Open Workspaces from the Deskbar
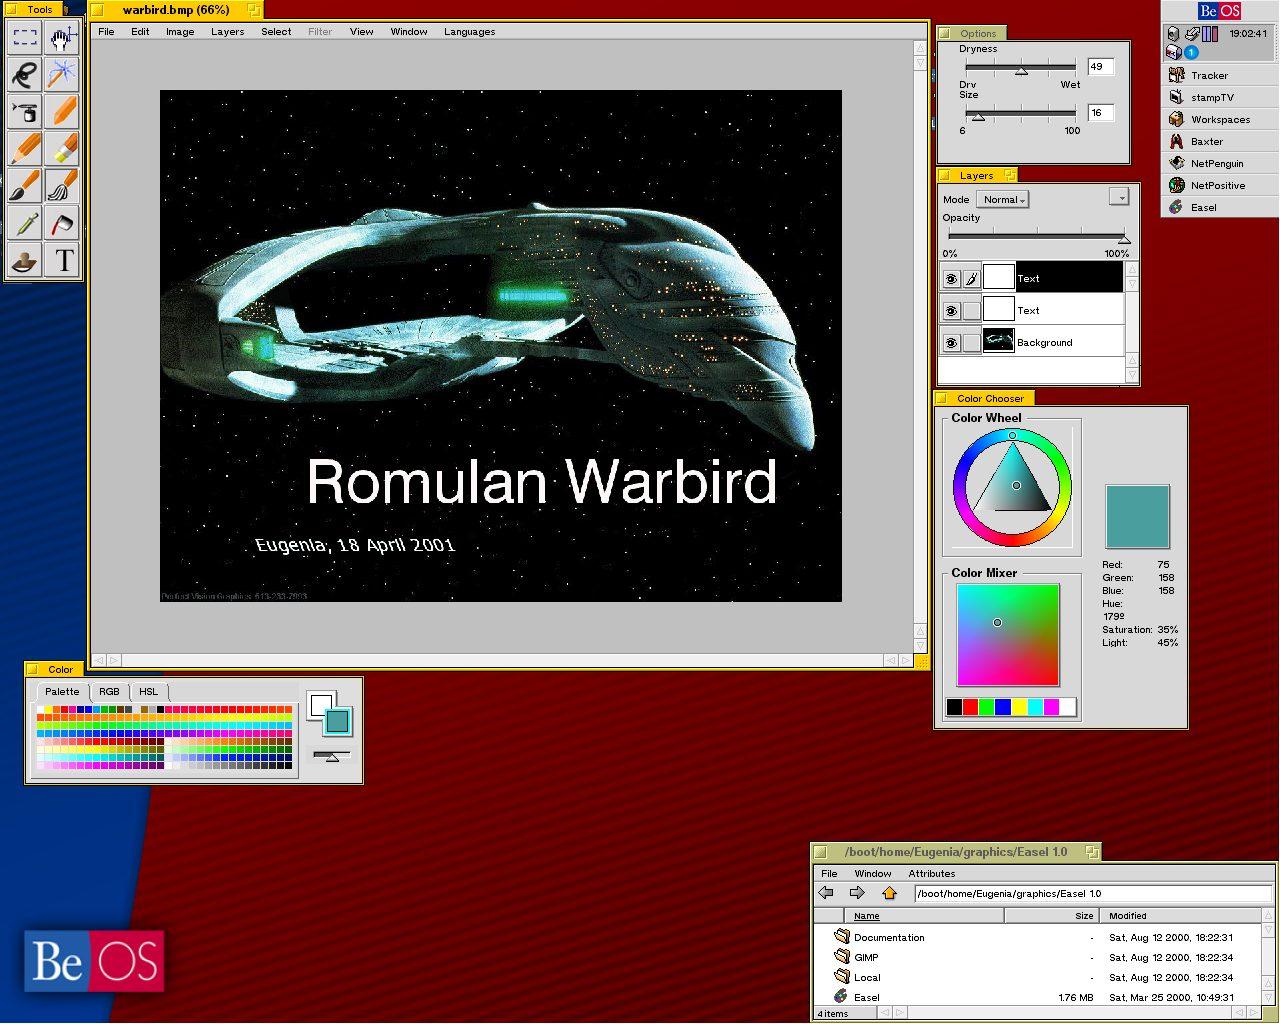This screenshot has height=1024, width=1280. coord(1220,119)
